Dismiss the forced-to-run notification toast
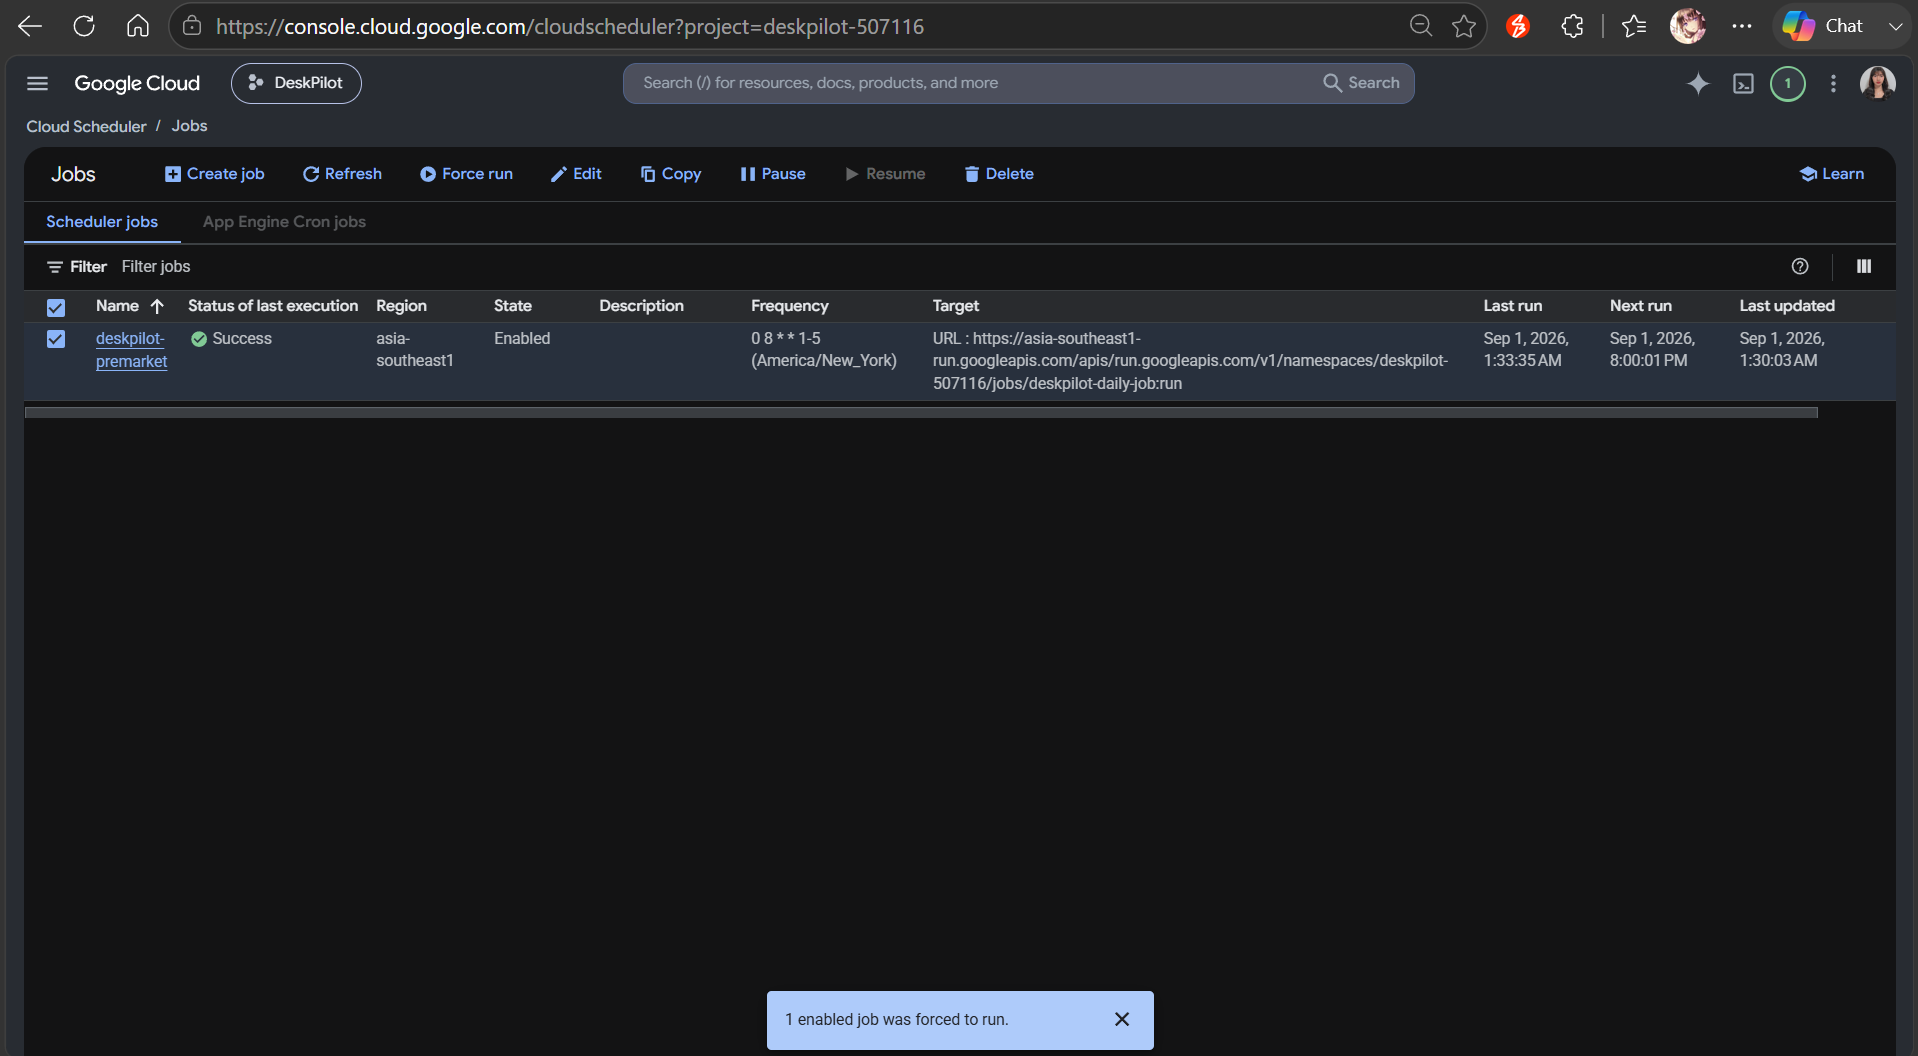Image resolution: width=1918 pixels, height=1056 pixels. pyautogui.click(x=1122, y=1019)
